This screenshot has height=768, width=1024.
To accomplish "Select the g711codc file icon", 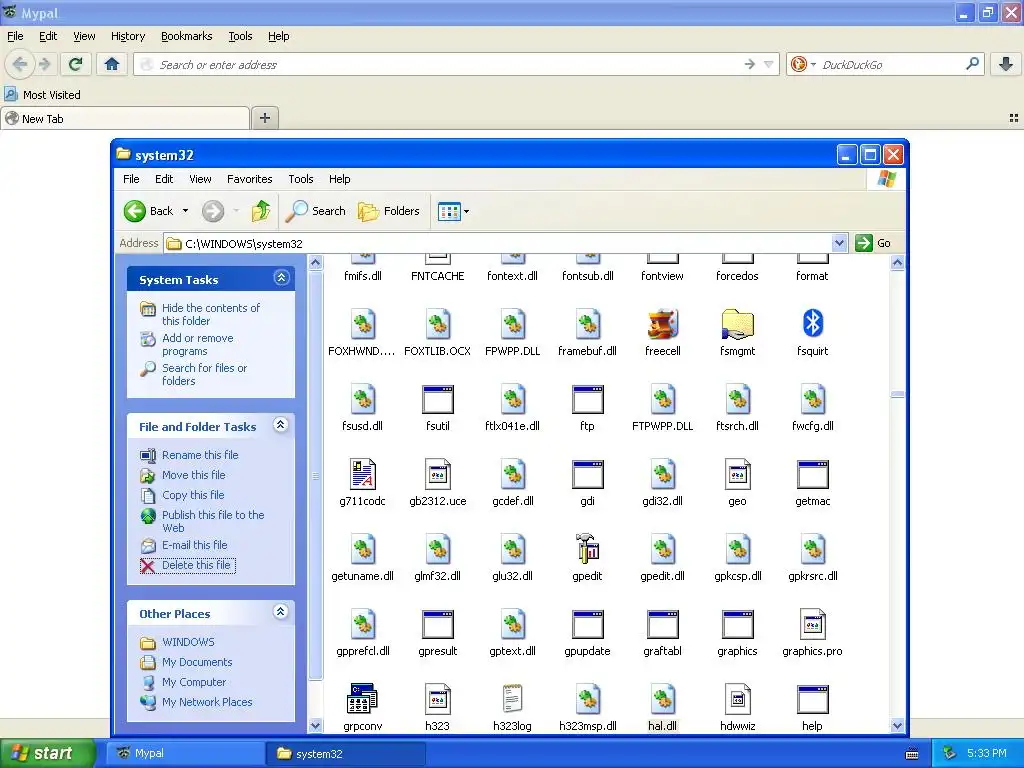I will click(362, 474).
